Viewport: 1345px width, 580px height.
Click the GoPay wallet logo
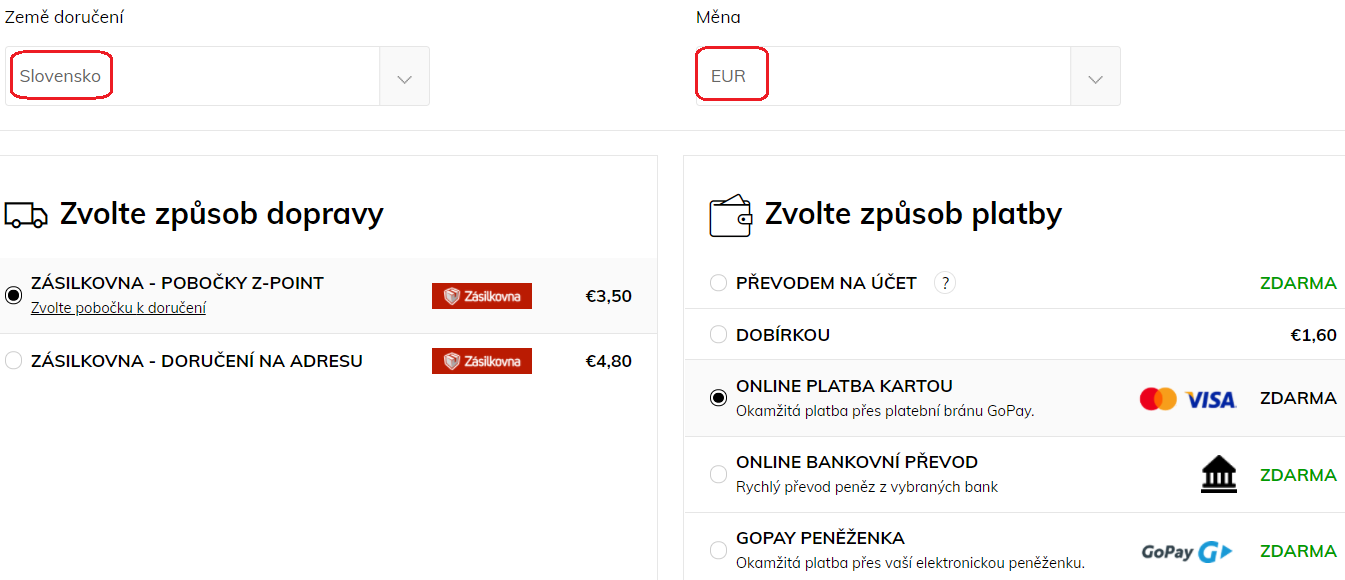(1187, 551)
